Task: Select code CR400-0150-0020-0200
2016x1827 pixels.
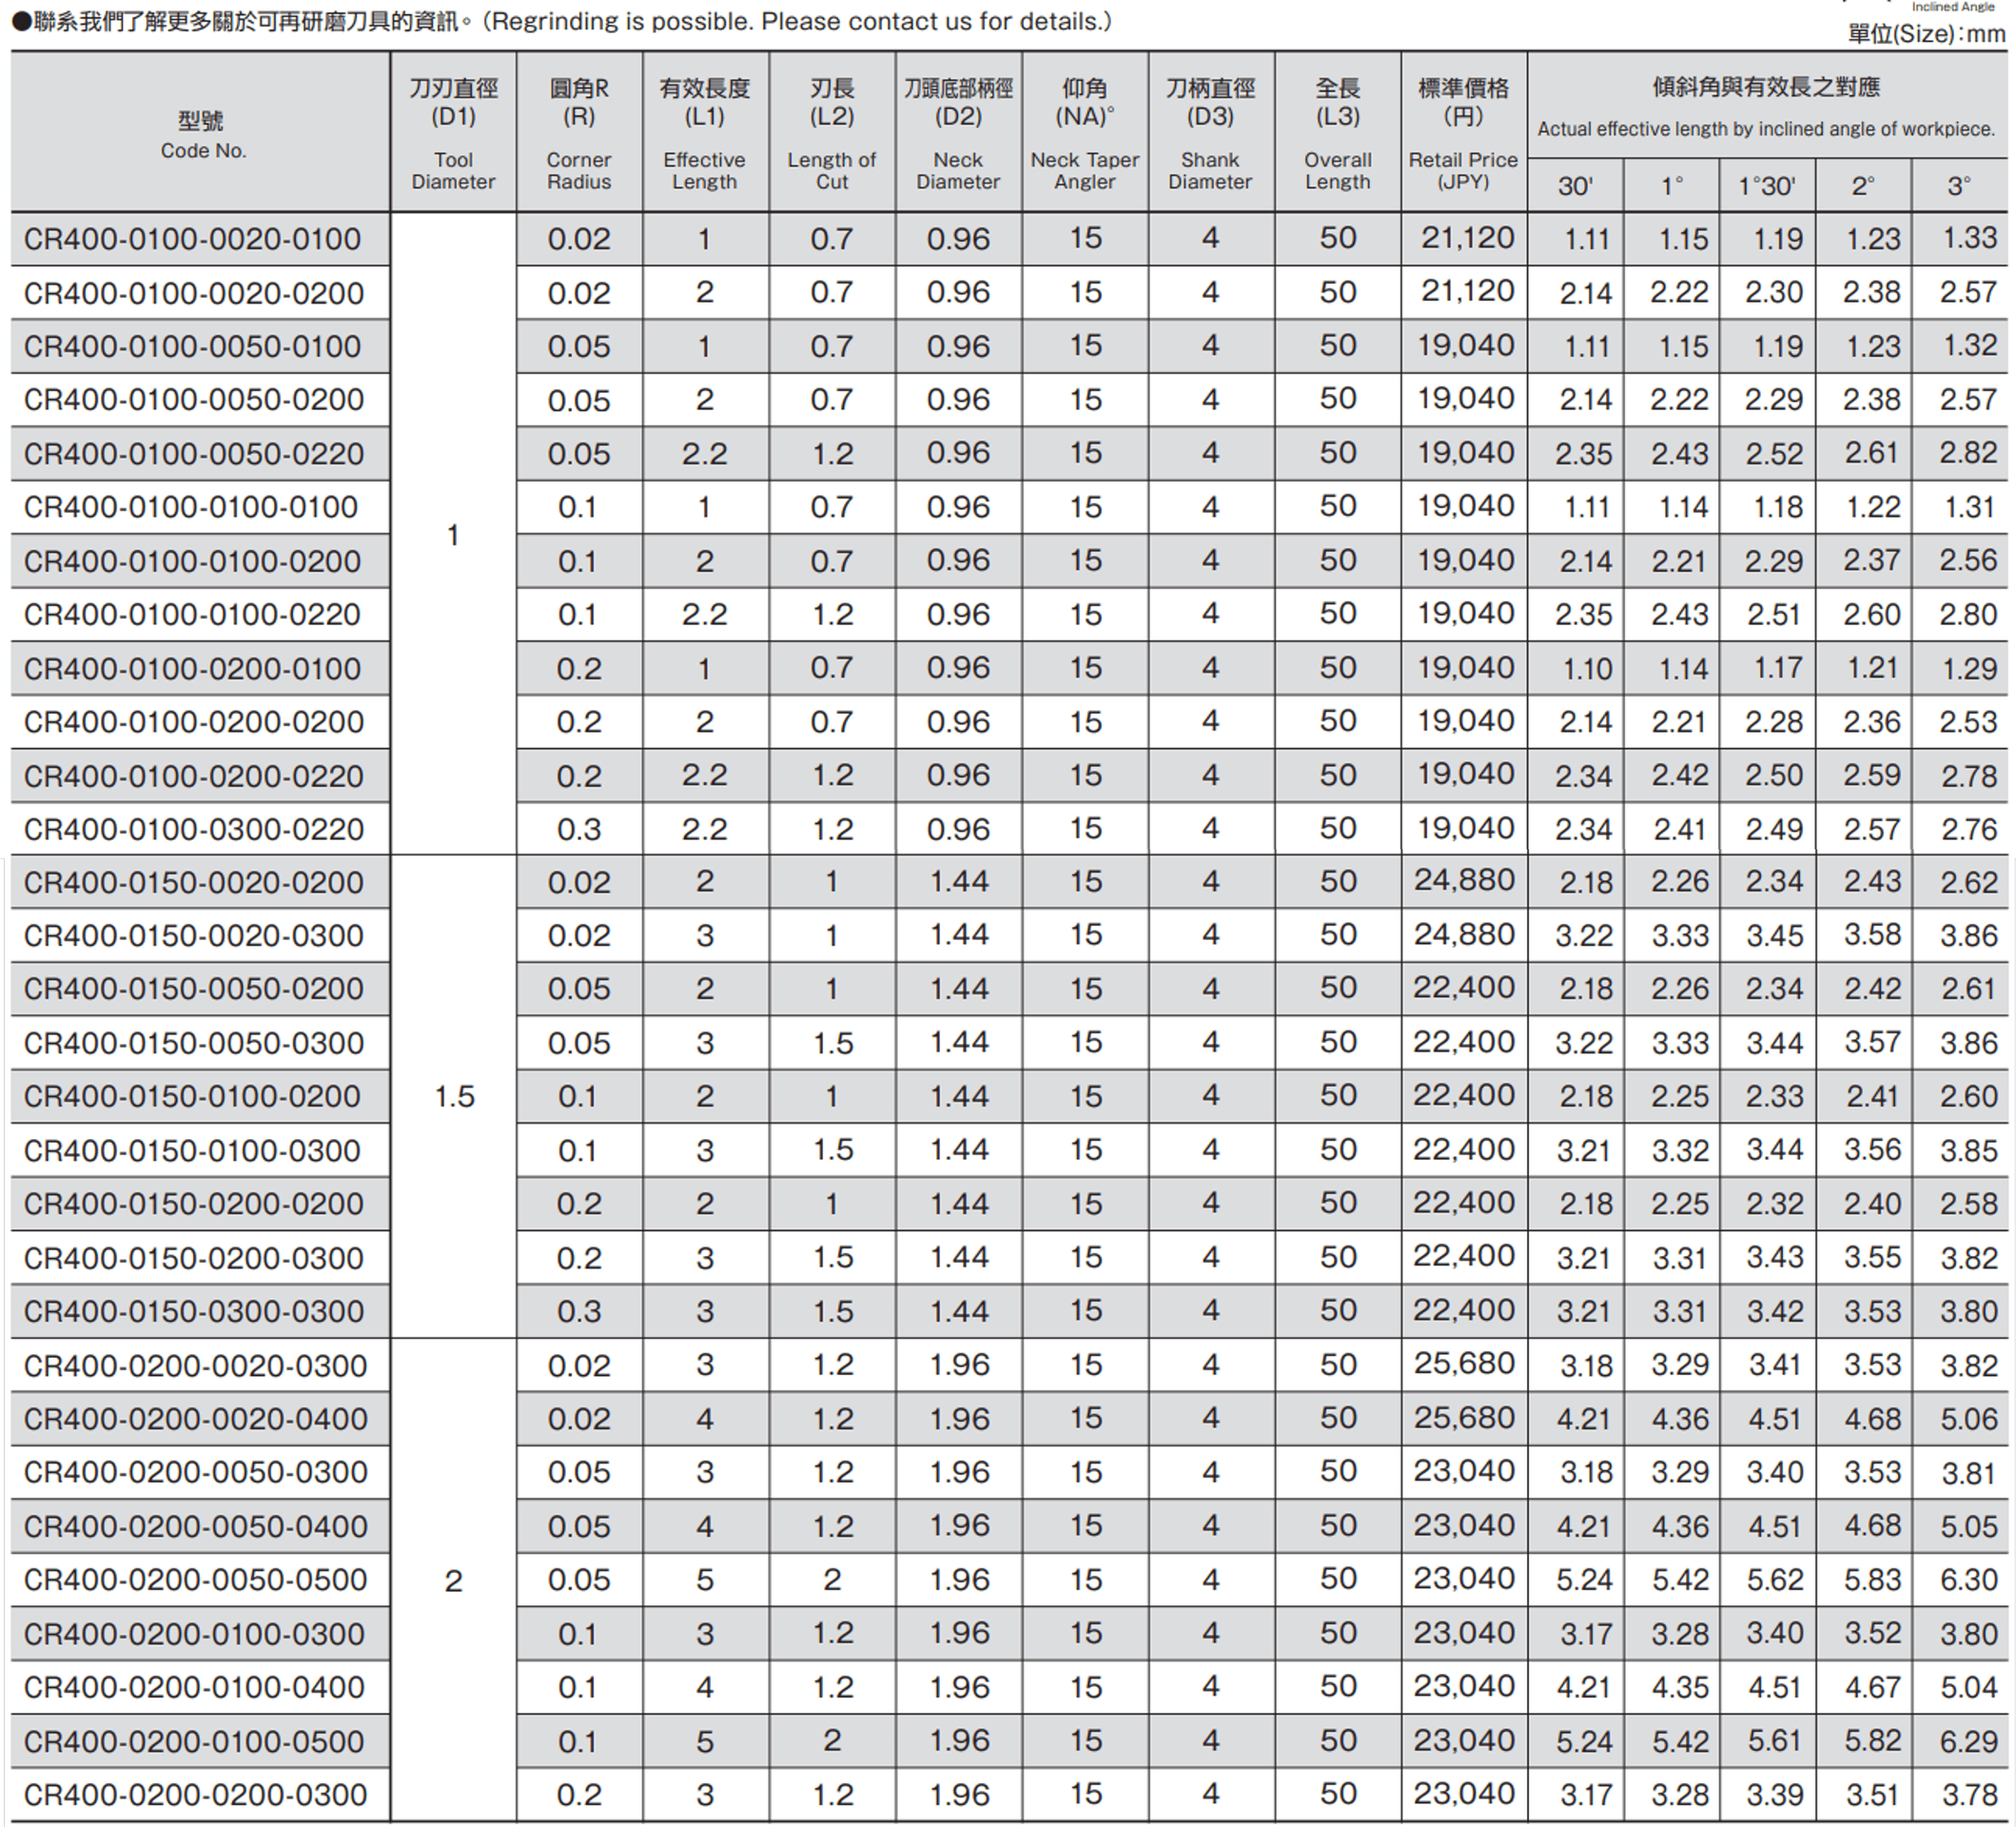Action: tap(193, 883)
